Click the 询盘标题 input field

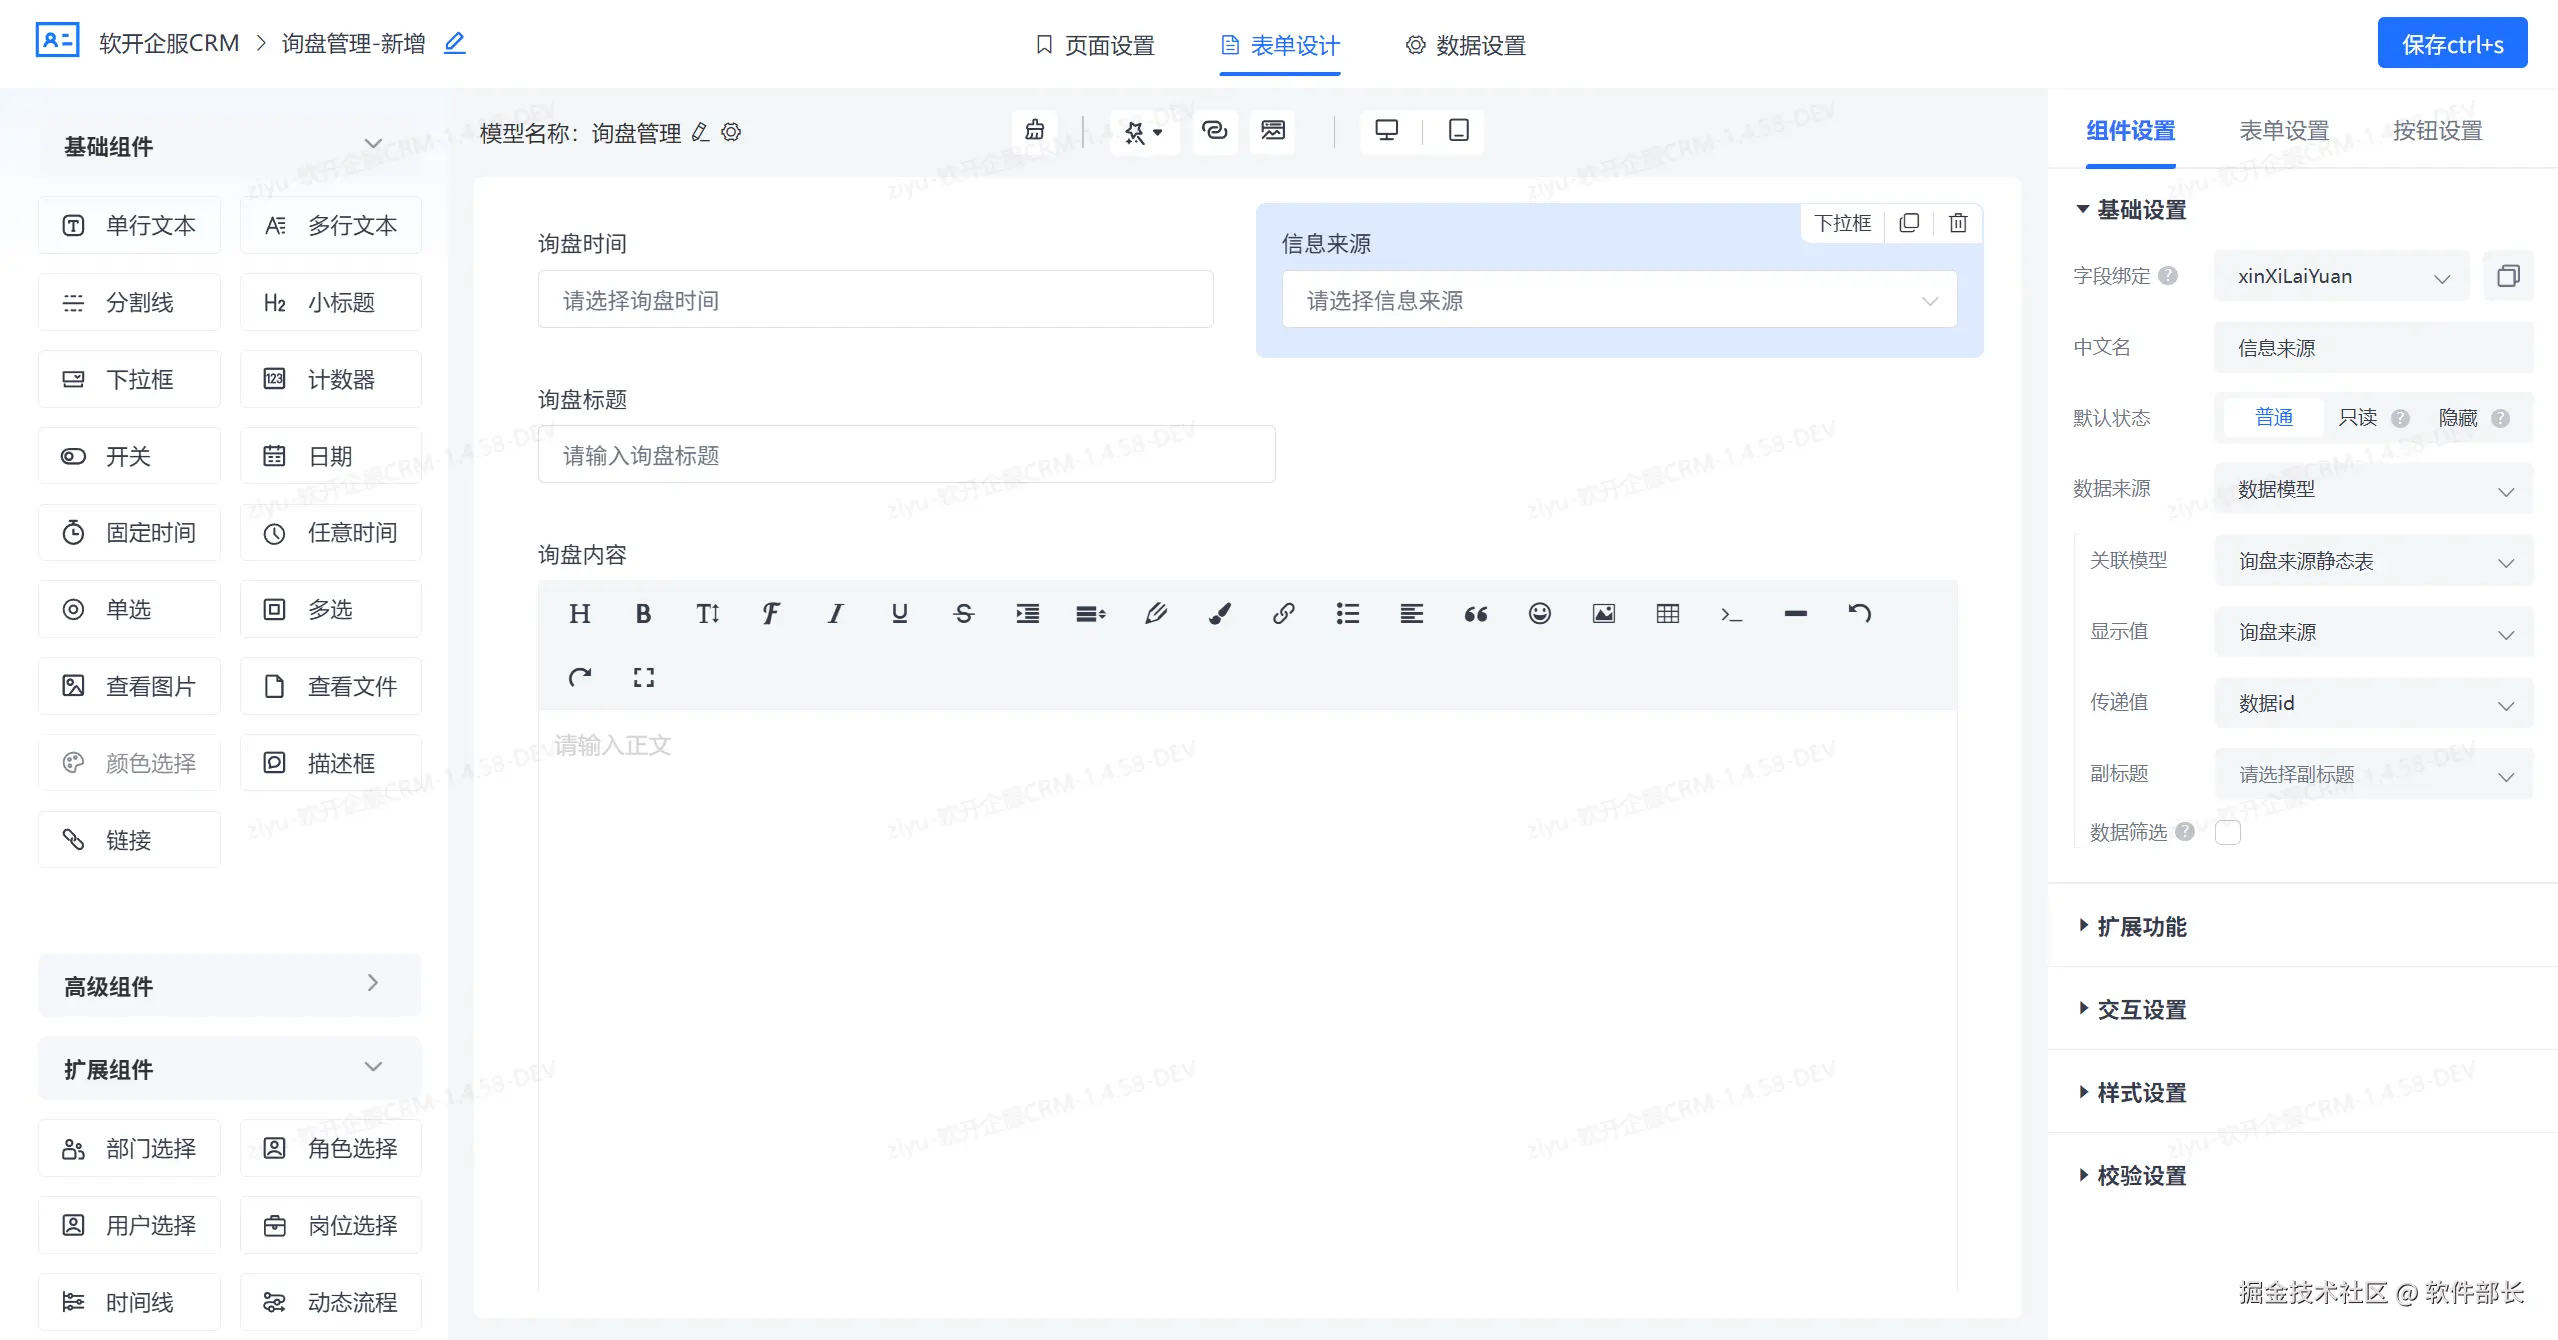[x=906, y=456]
